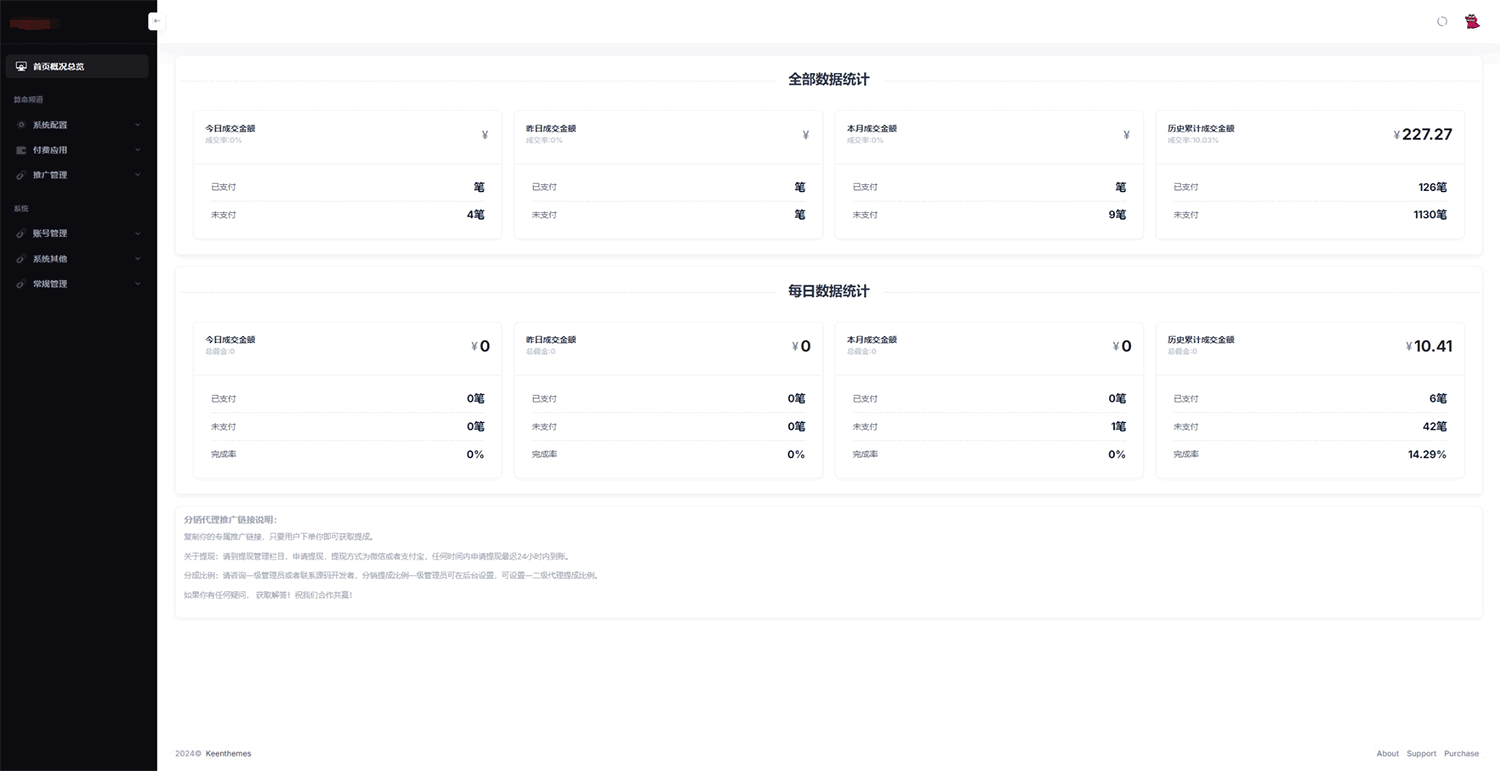Open the user avatar menu at top right
Viewport: 1500px width, 771px height.
[1472, 21]
